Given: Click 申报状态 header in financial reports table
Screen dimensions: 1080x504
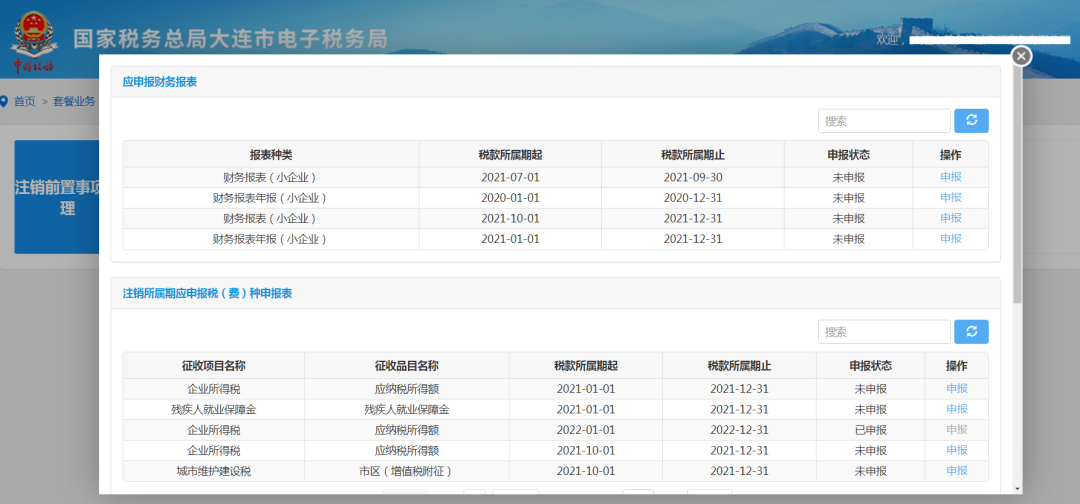Looking at the screenshot, I should 849,155.
